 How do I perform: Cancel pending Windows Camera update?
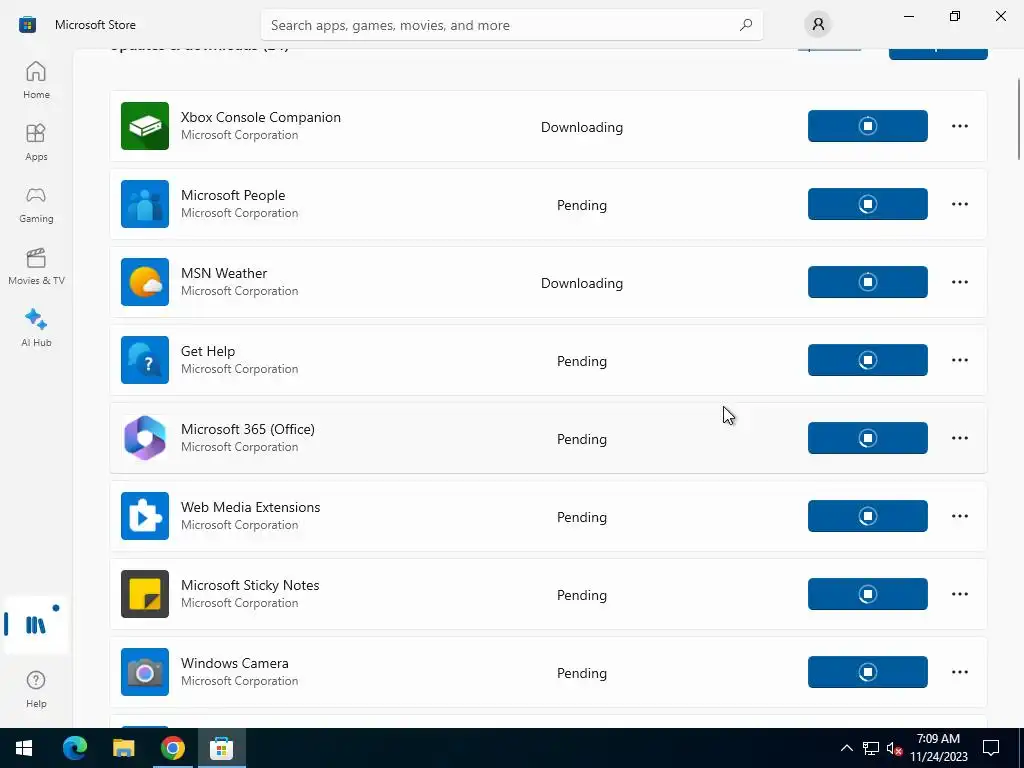[867, 672]
